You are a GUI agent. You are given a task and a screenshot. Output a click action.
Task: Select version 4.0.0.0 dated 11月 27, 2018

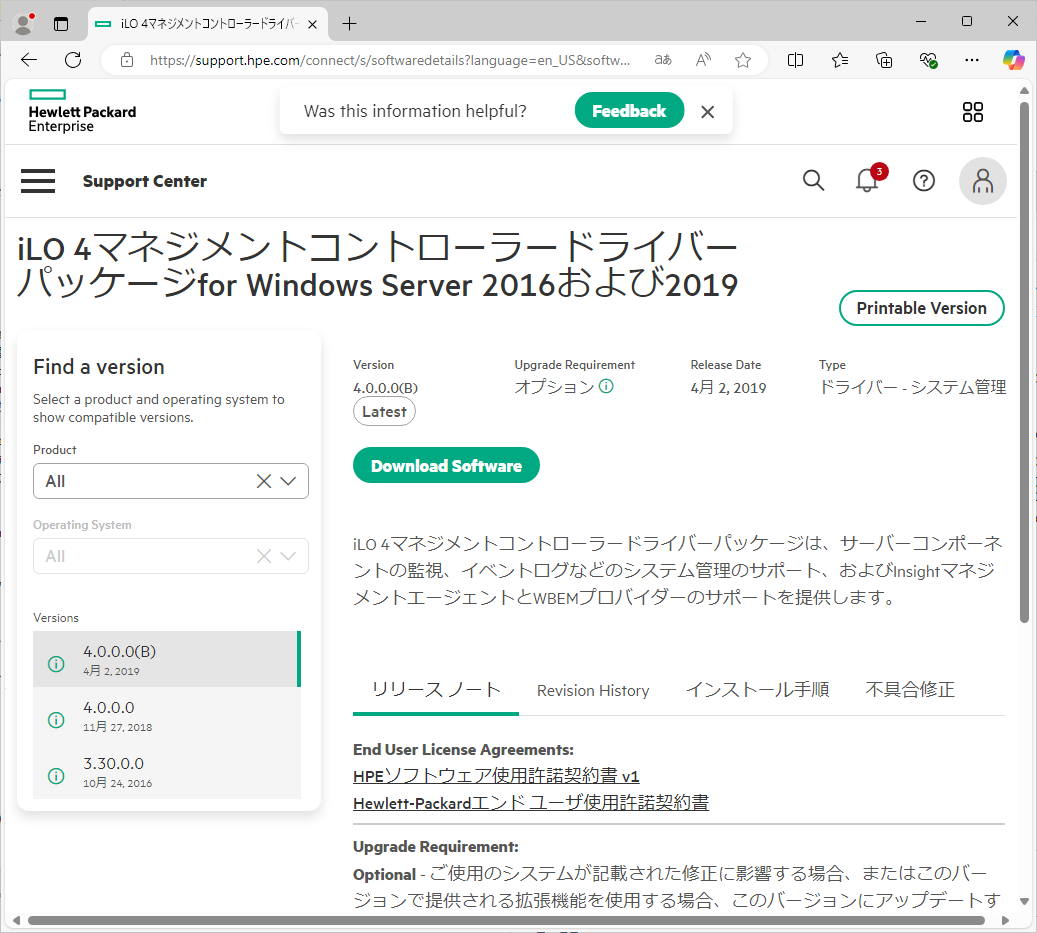[167, 715]
